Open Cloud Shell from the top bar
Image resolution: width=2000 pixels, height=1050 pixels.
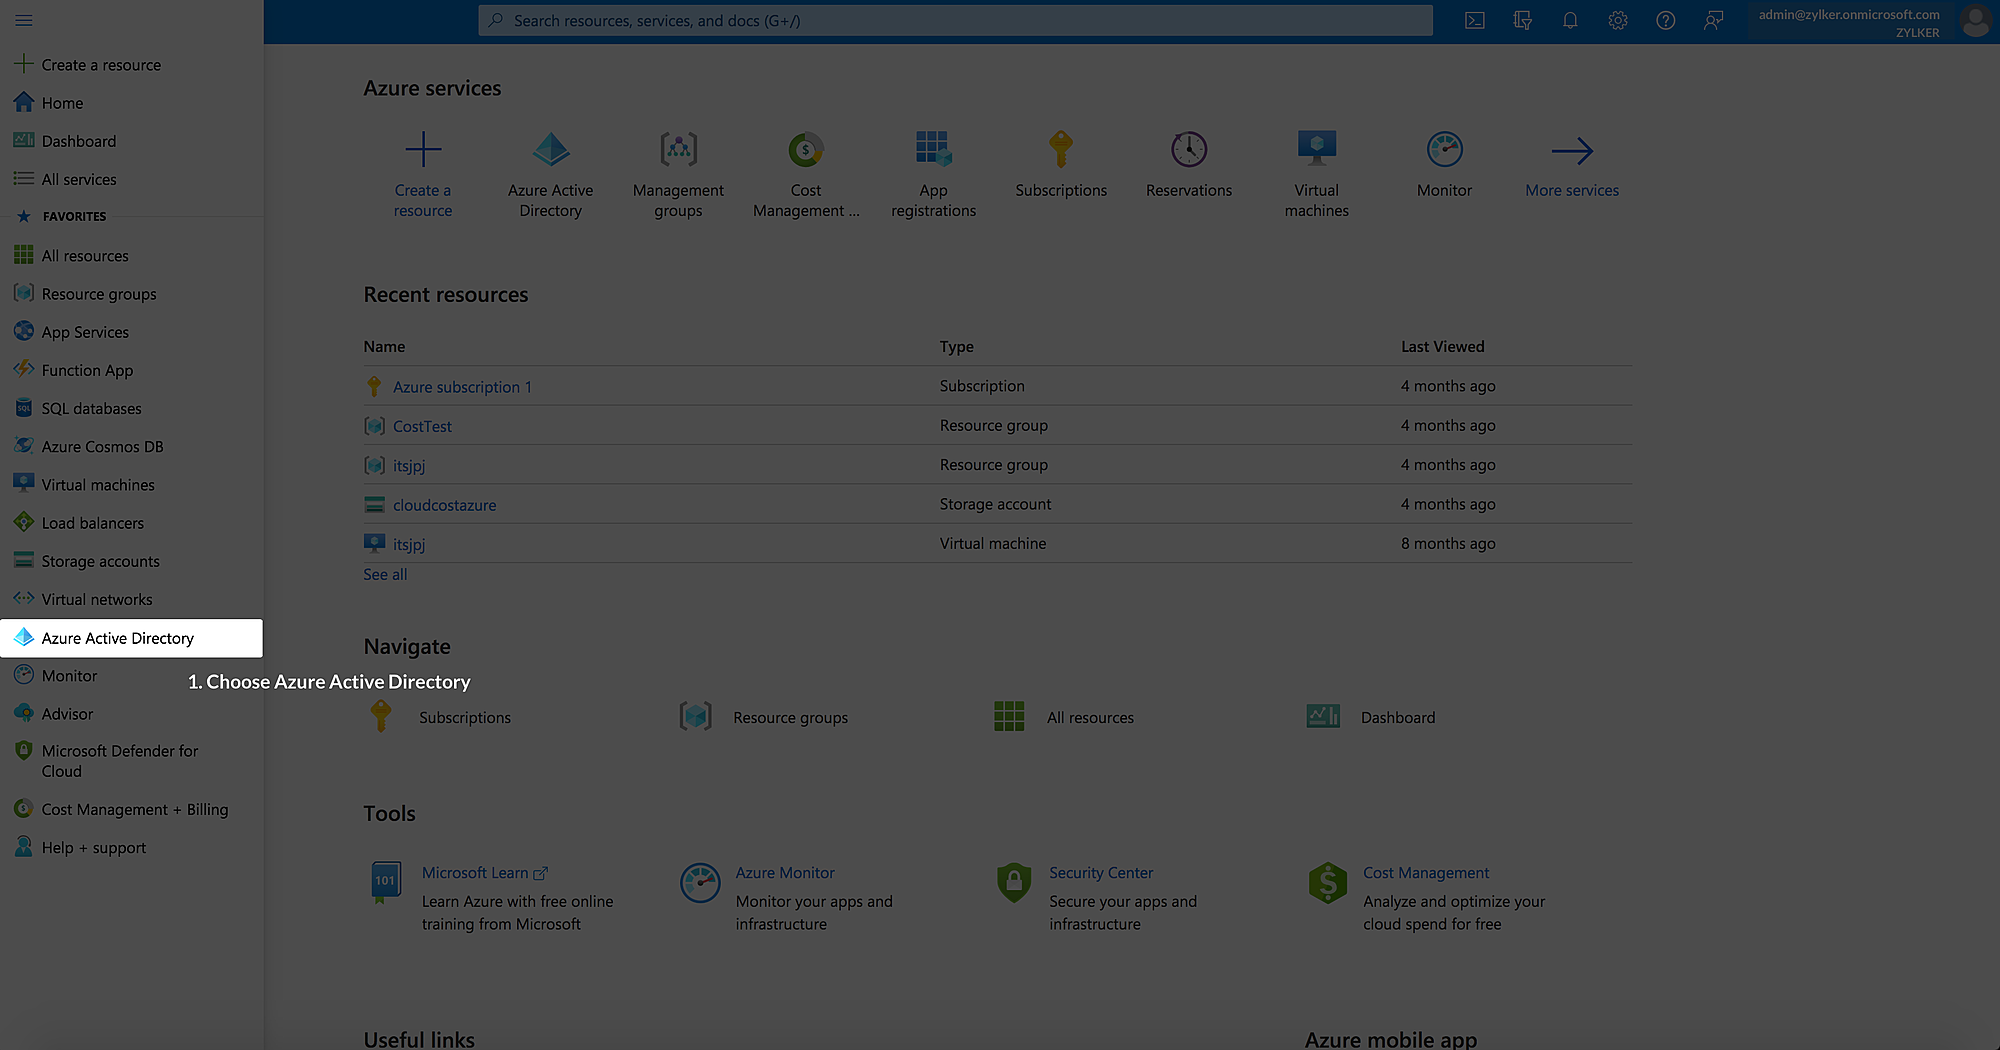pos(1474,21)
